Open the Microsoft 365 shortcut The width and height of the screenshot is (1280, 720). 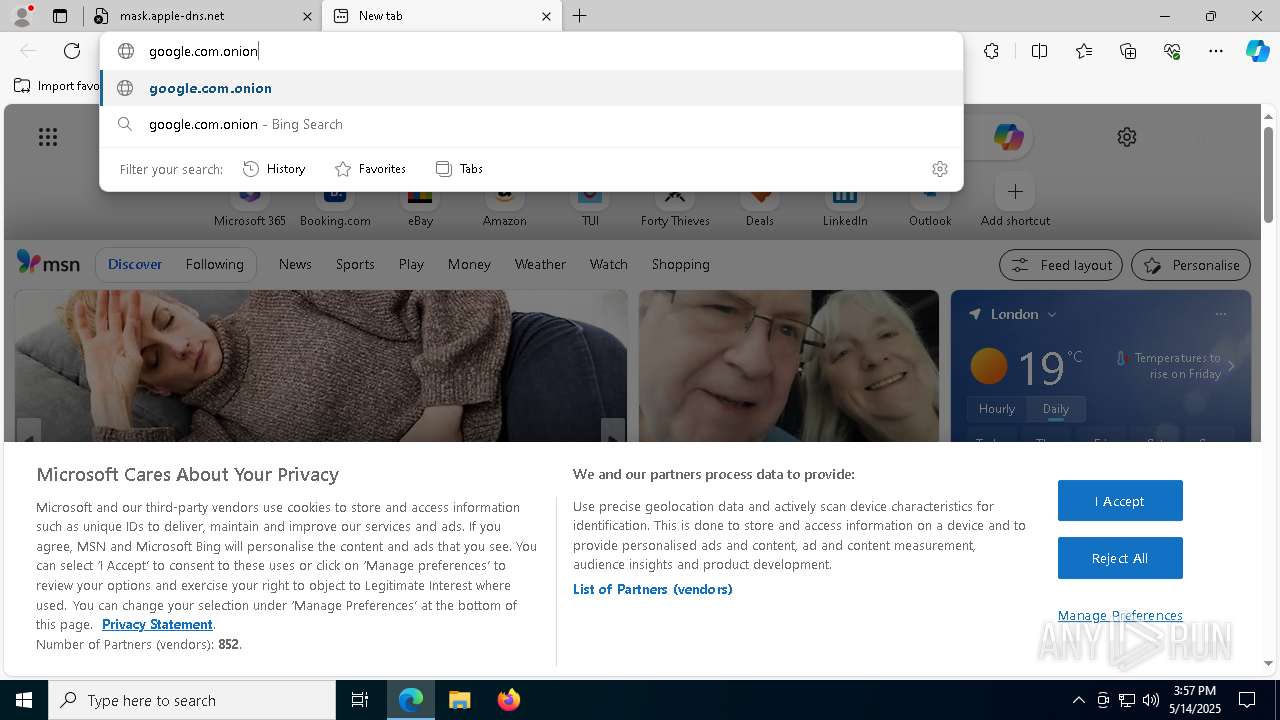click(250, 207)
